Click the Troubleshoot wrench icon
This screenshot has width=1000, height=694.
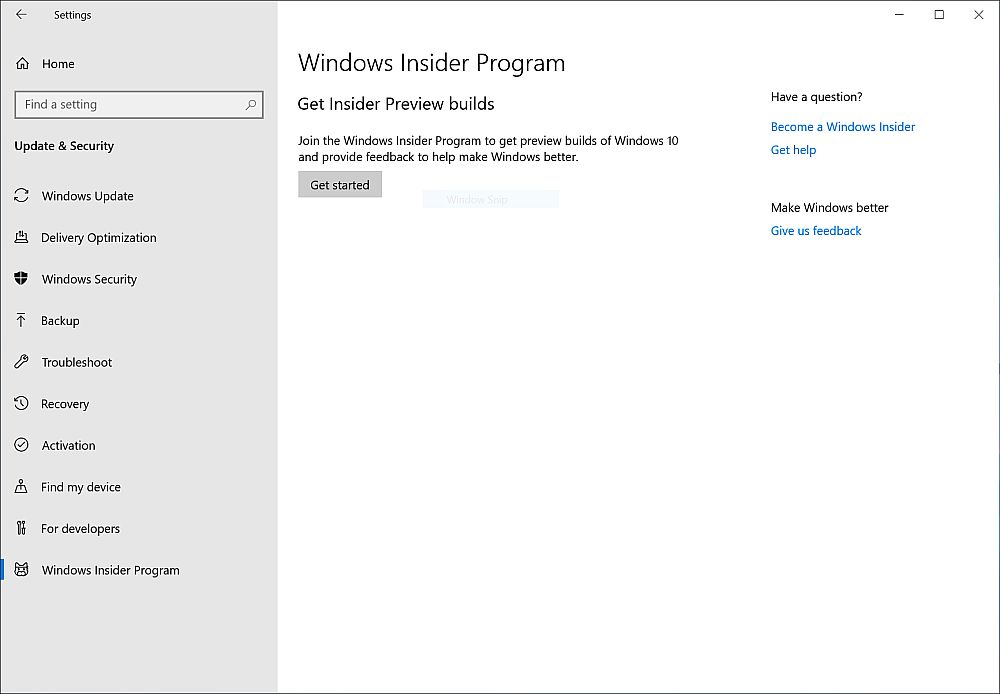22,362
